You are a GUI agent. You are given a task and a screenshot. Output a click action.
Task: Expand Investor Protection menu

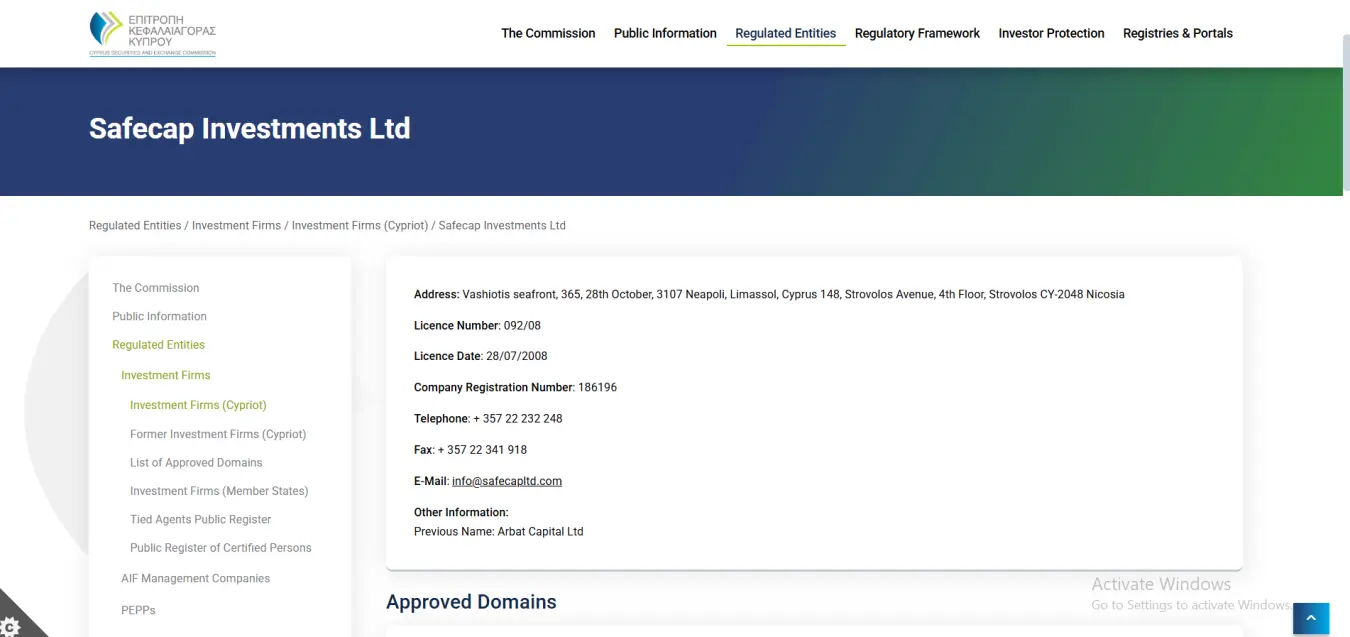(x=1051, y=33)
